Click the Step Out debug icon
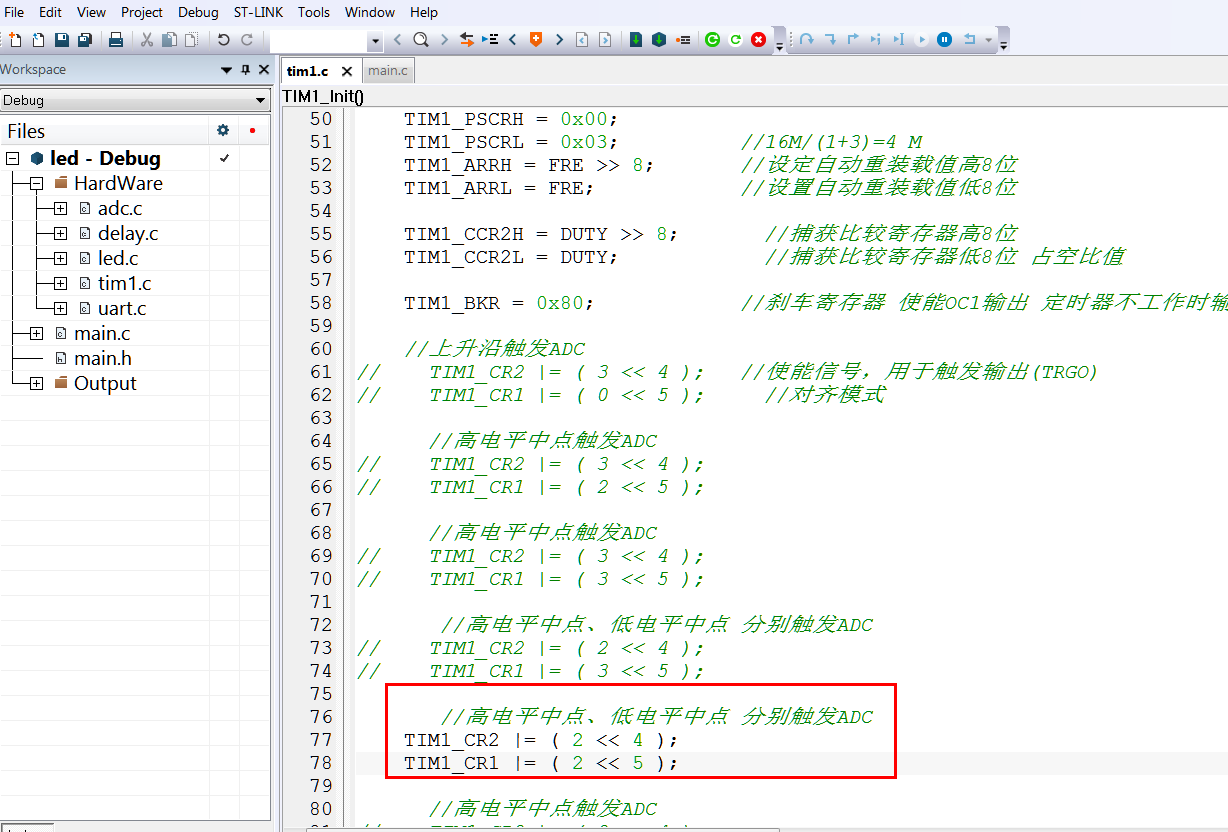The height and width of the screenshot is (832, 1228). coord(852,40)
